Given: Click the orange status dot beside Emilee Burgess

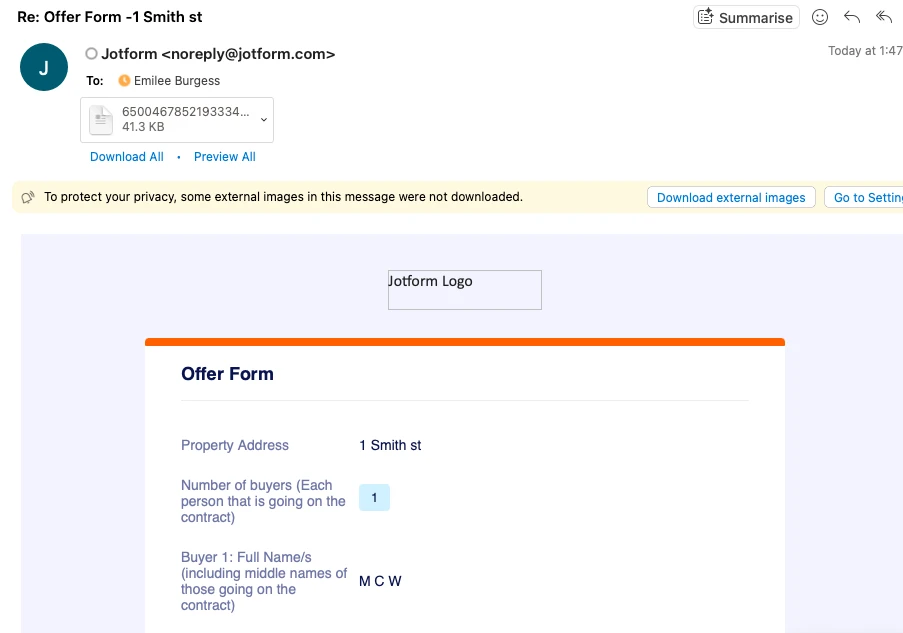Looking at the screenshot, I should tap(124, 81).
